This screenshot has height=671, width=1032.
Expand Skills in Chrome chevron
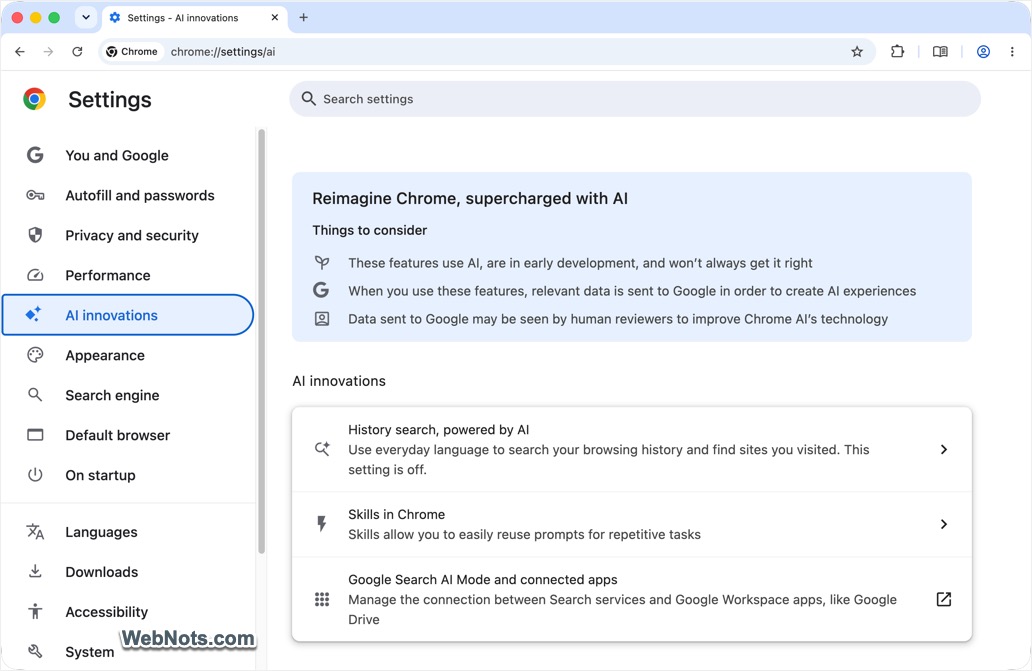click(x=943, y=524)
